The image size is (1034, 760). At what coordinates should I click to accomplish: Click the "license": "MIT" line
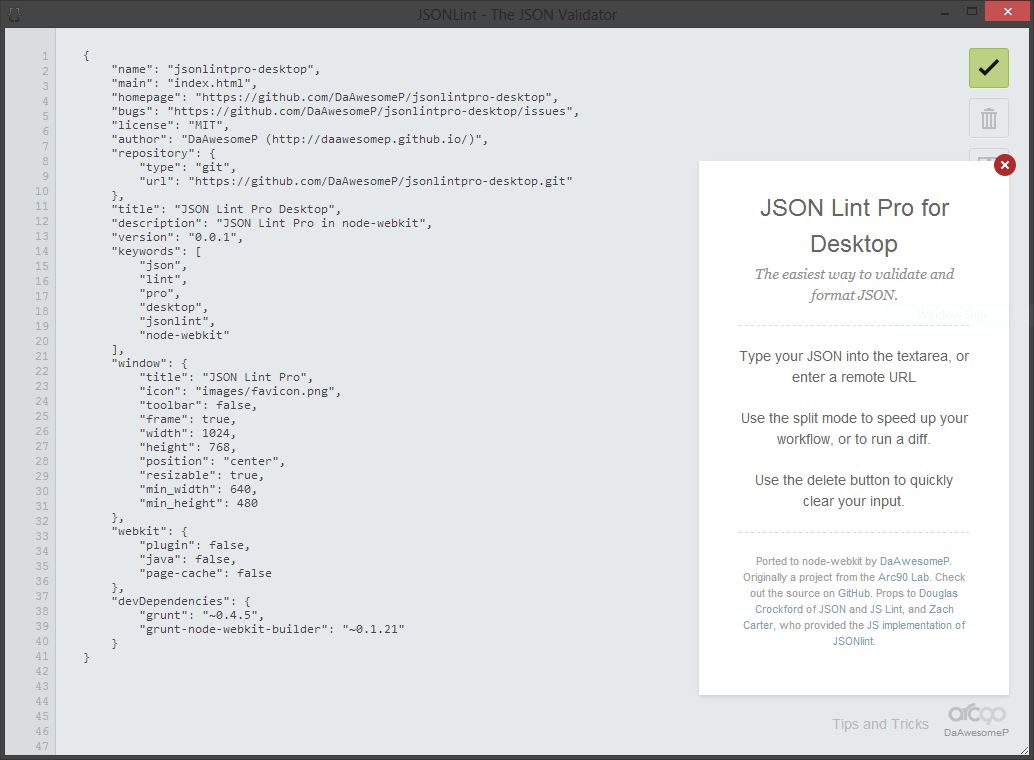pos(169,125)
